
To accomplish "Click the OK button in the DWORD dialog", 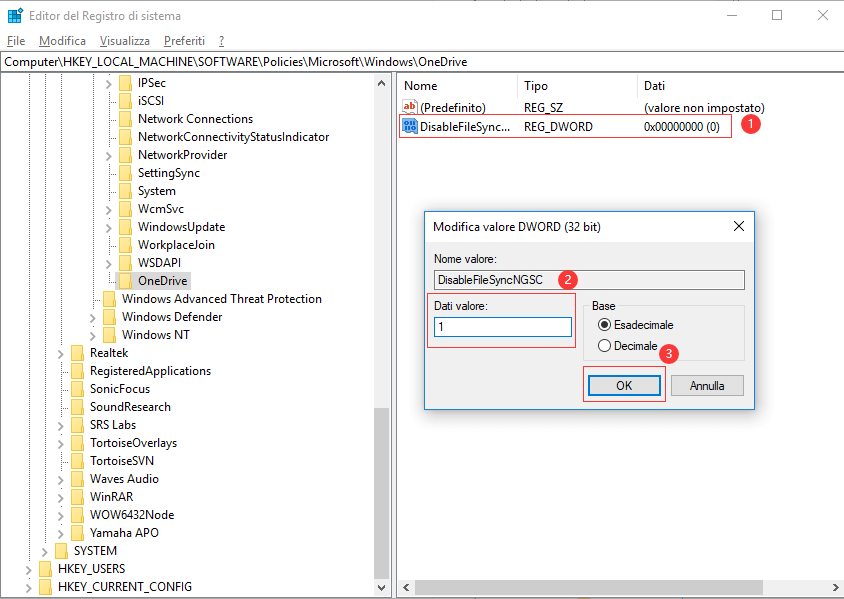I will pyautogui.click(x=624, y=385).
